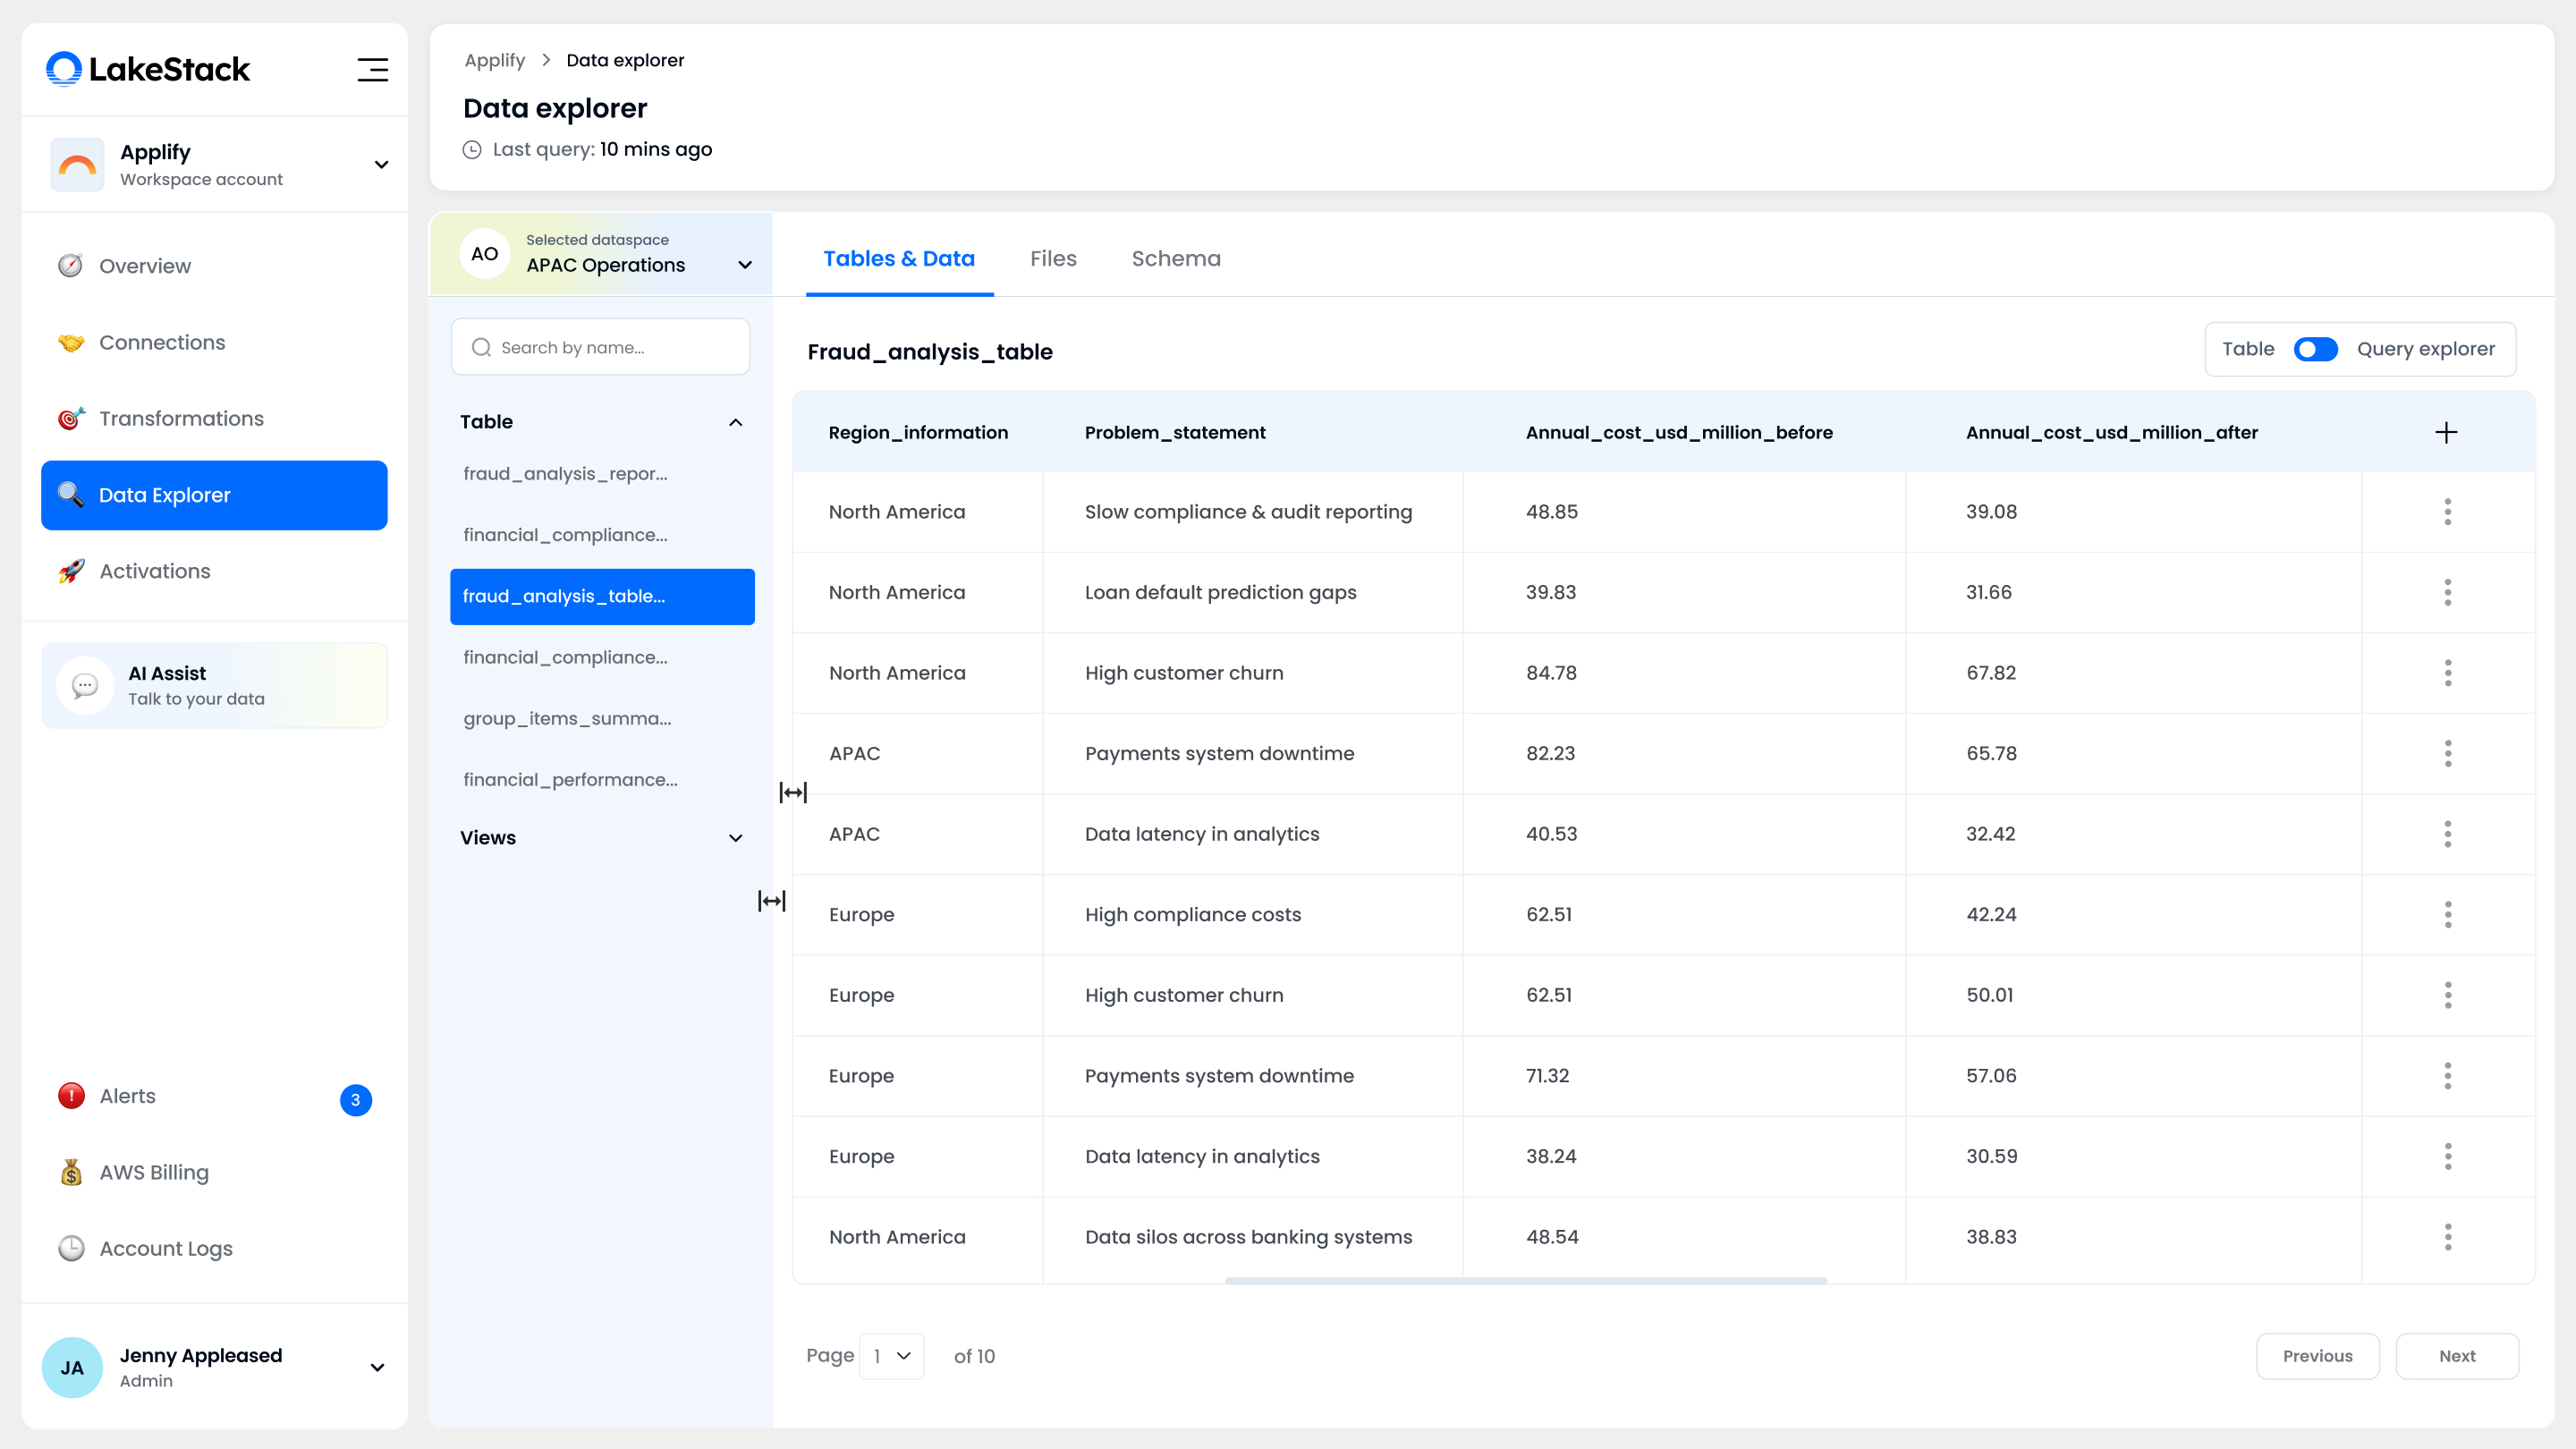
Task: Expand the Applify workspace account dropdown
Action: [381, 165]
